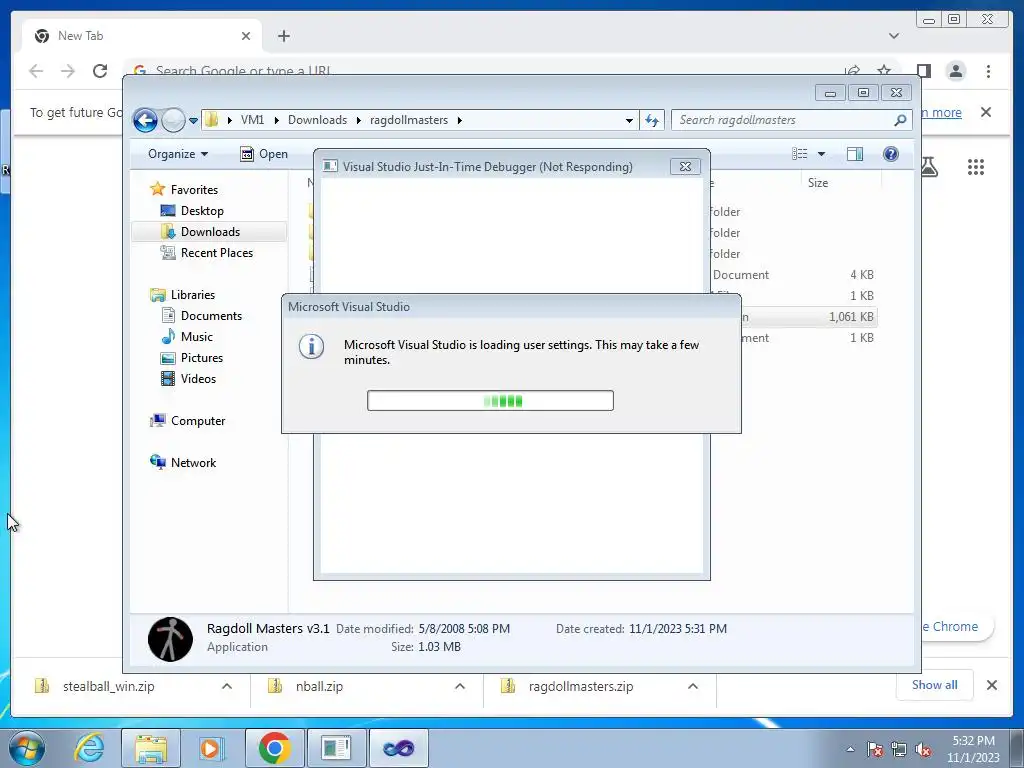This screenshot has width=1024, height=768.
Task: Open a new Chrome tab with plus button
Action: click(283, 36)
